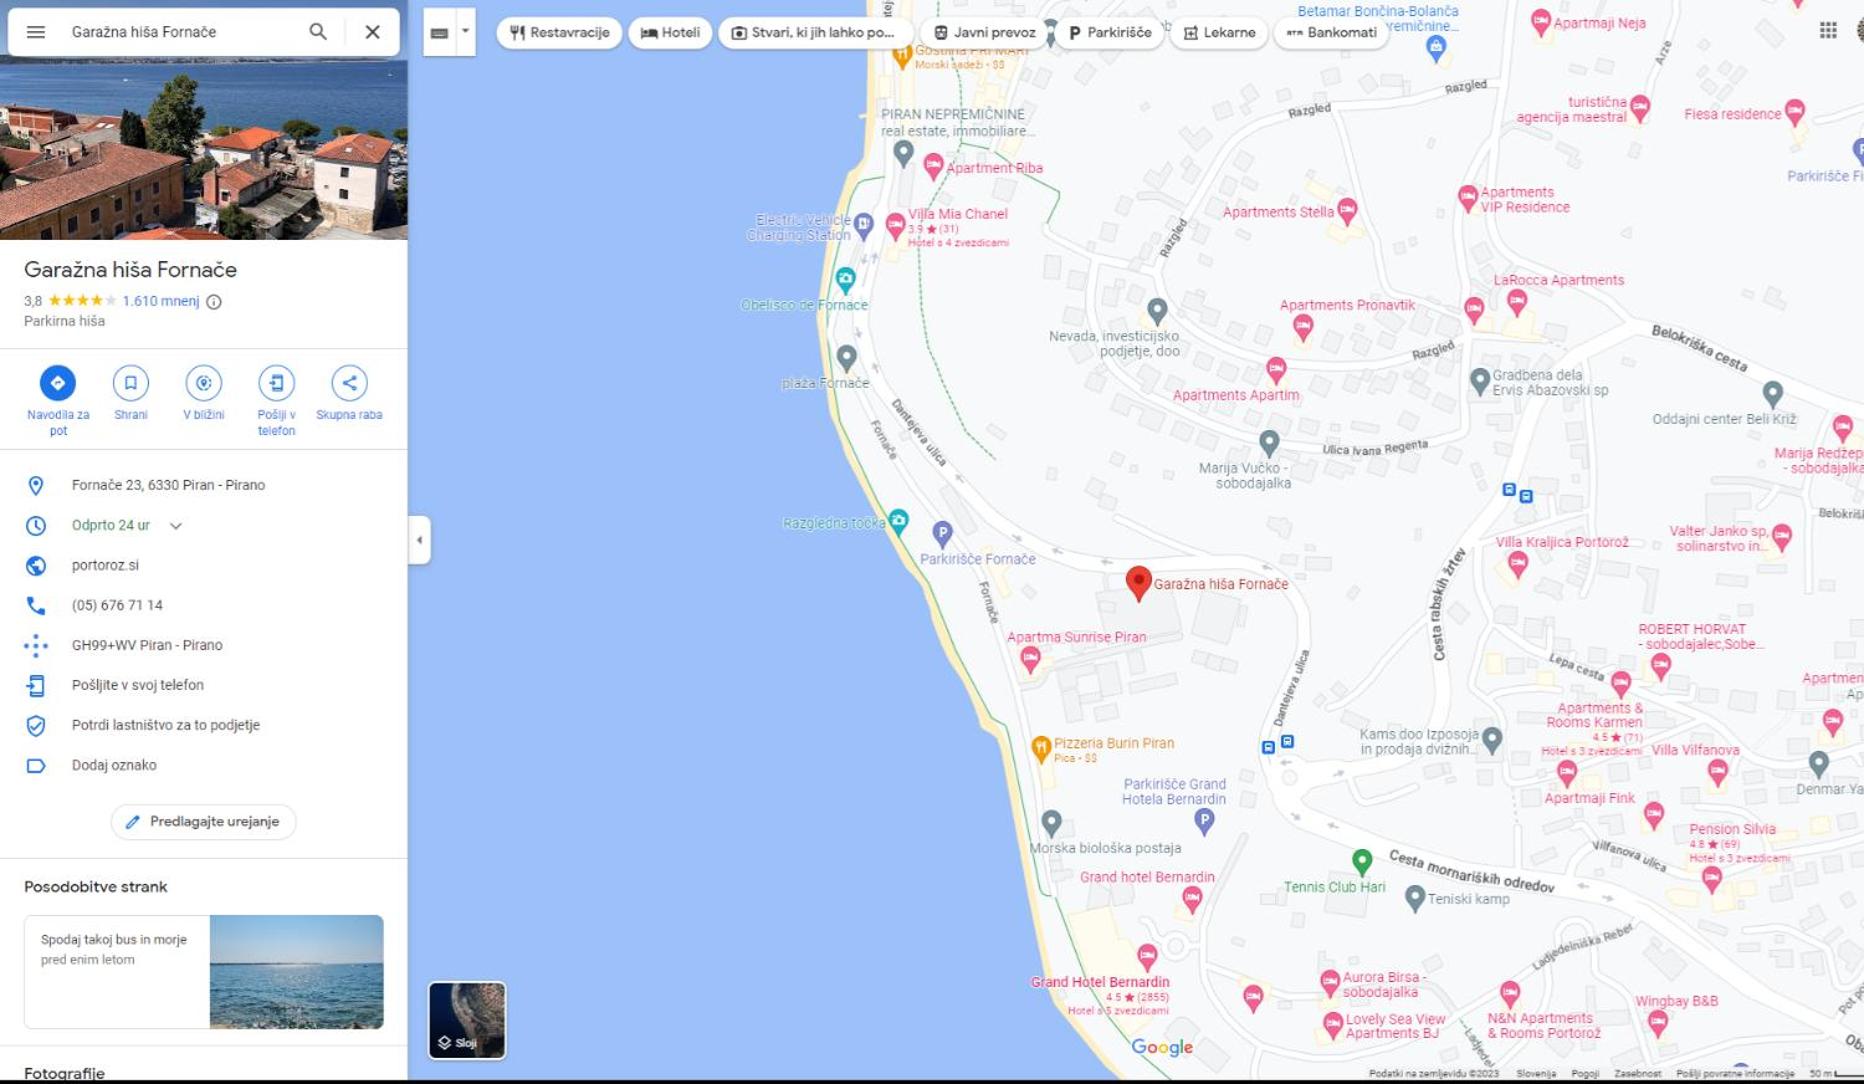The image size is (1864, 1084).
Task: Open the portoroz.si website link
Action: click(105, 565)
